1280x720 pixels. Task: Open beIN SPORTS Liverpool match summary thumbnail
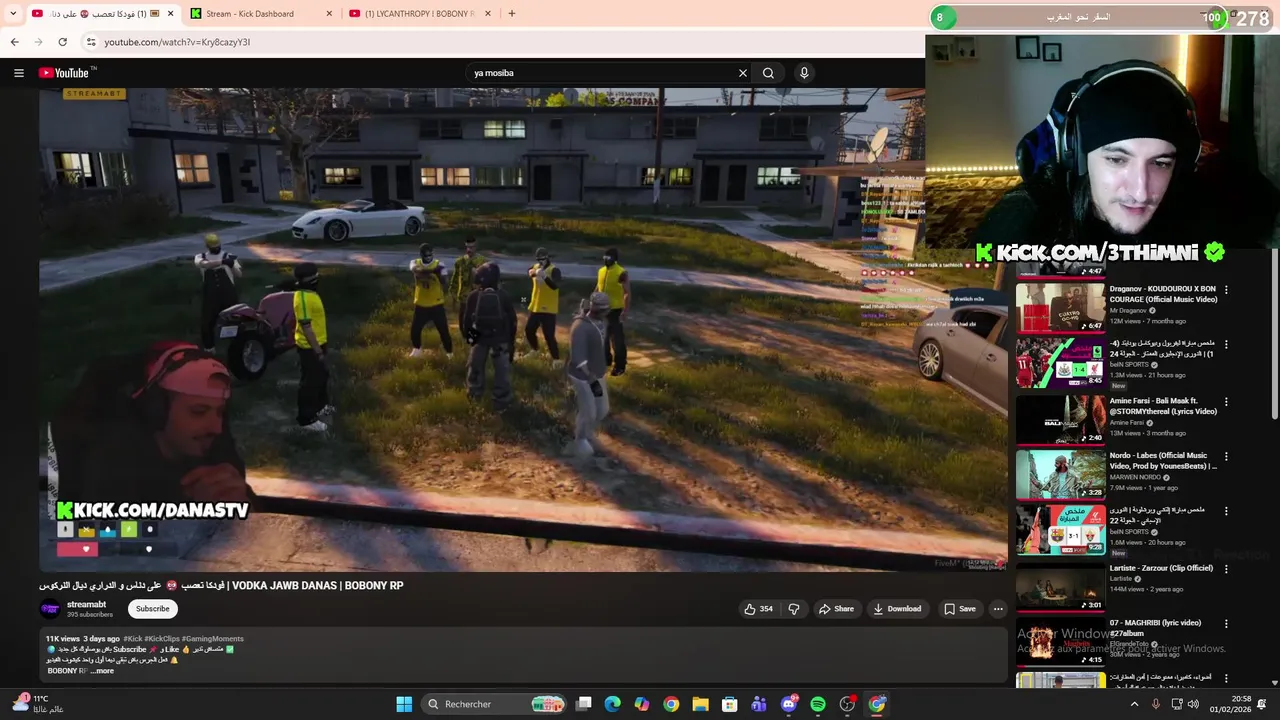[1060, 363]
